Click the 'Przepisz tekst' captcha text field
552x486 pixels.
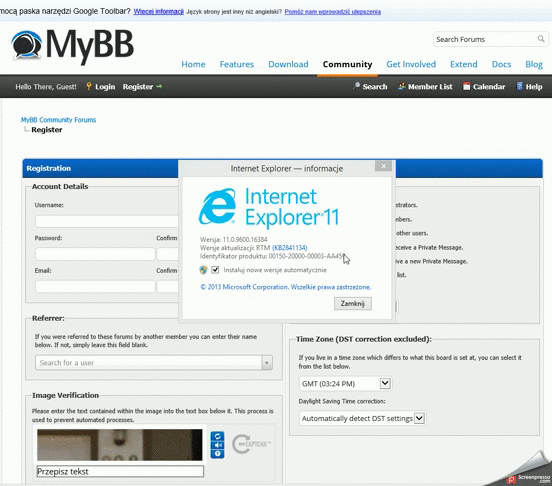click(x=120, y=472)
